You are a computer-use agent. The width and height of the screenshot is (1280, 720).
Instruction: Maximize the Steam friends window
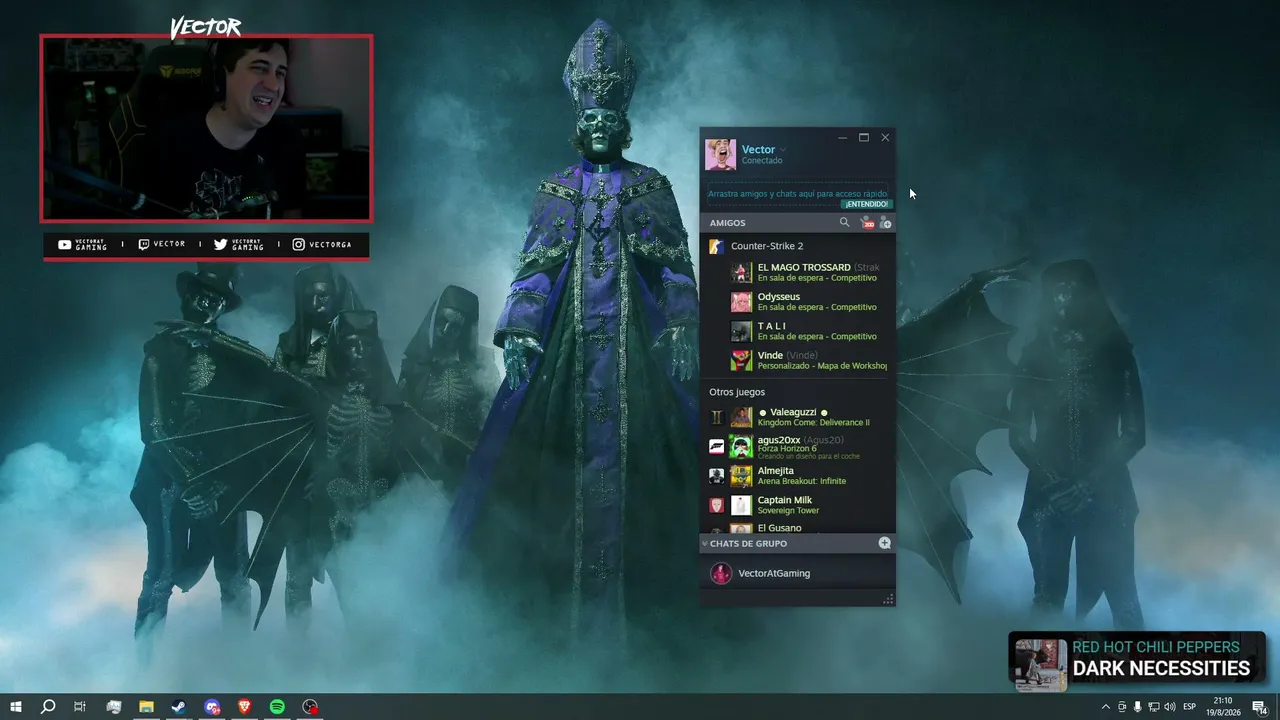(864, 137)
